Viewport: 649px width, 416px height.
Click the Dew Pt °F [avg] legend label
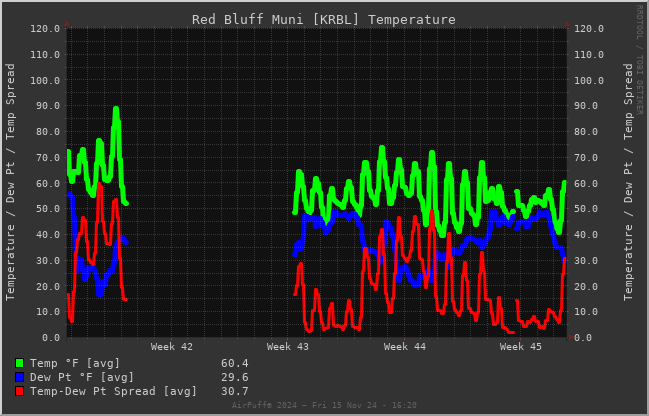pyautogui.click(x=82, y=377)
